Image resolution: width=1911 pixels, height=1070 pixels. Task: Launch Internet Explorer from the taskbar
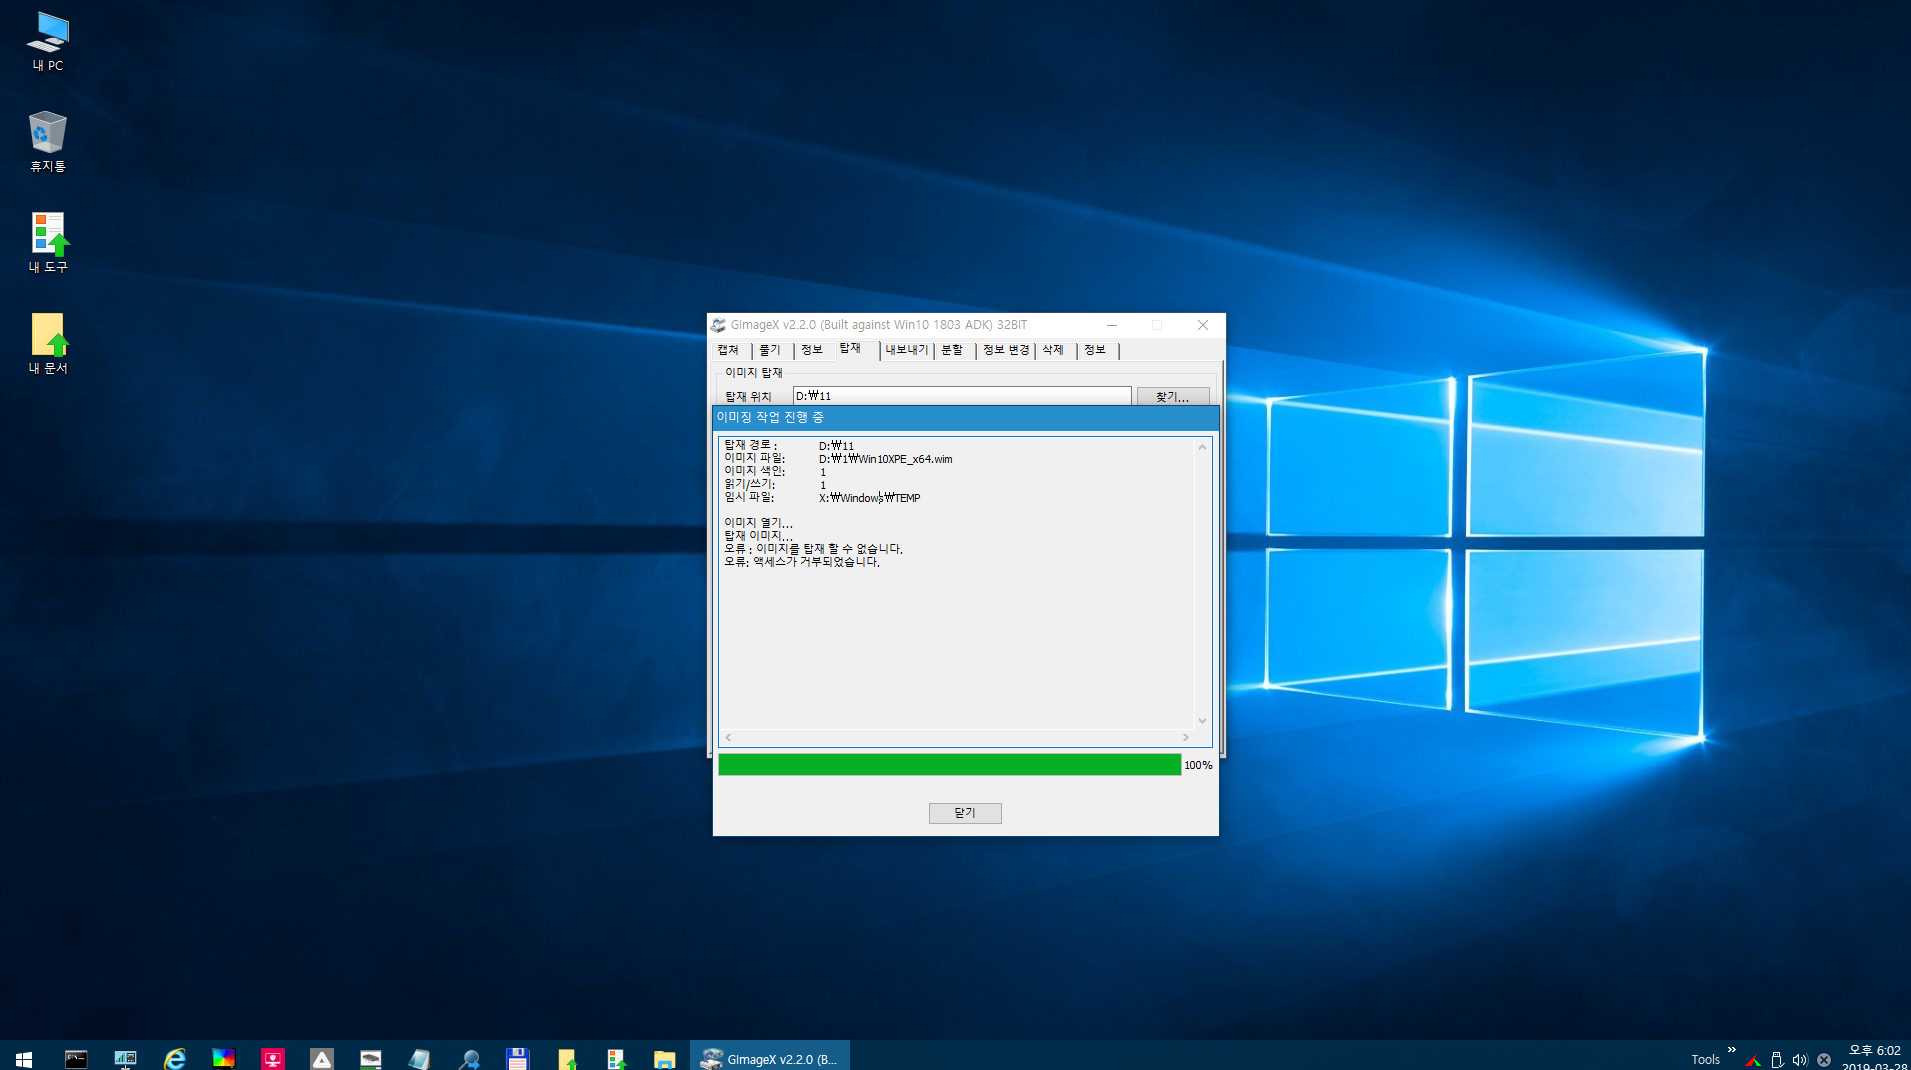(x=174, y=1058)
